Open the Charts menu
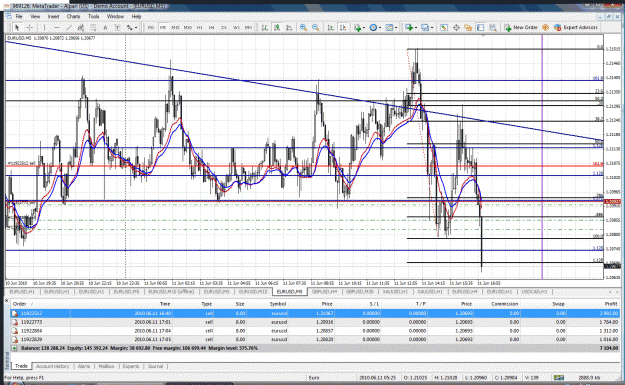625x385 pixels. (73, 16)
